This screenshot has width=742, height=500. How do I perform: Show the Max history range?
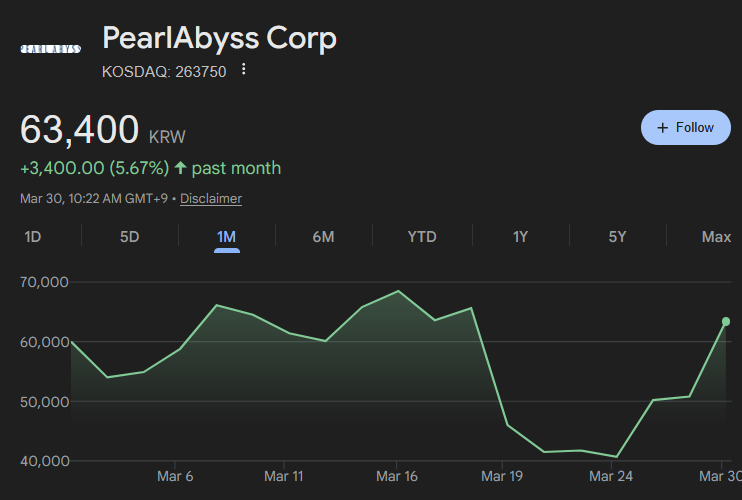pos(716,237)
